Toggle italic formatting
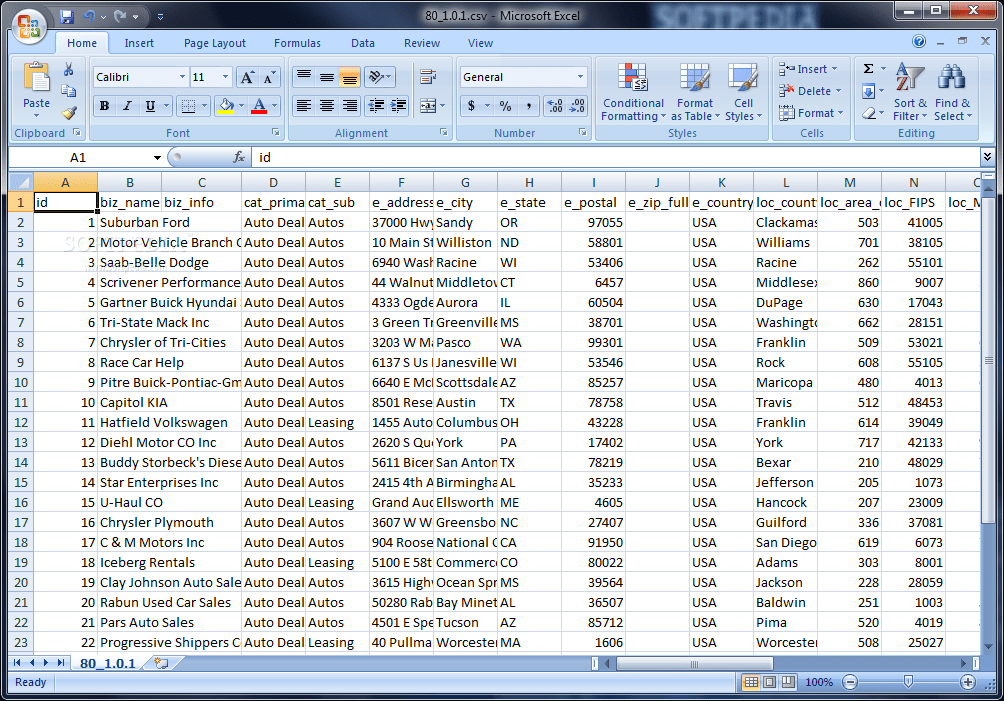 coord(125,105)
